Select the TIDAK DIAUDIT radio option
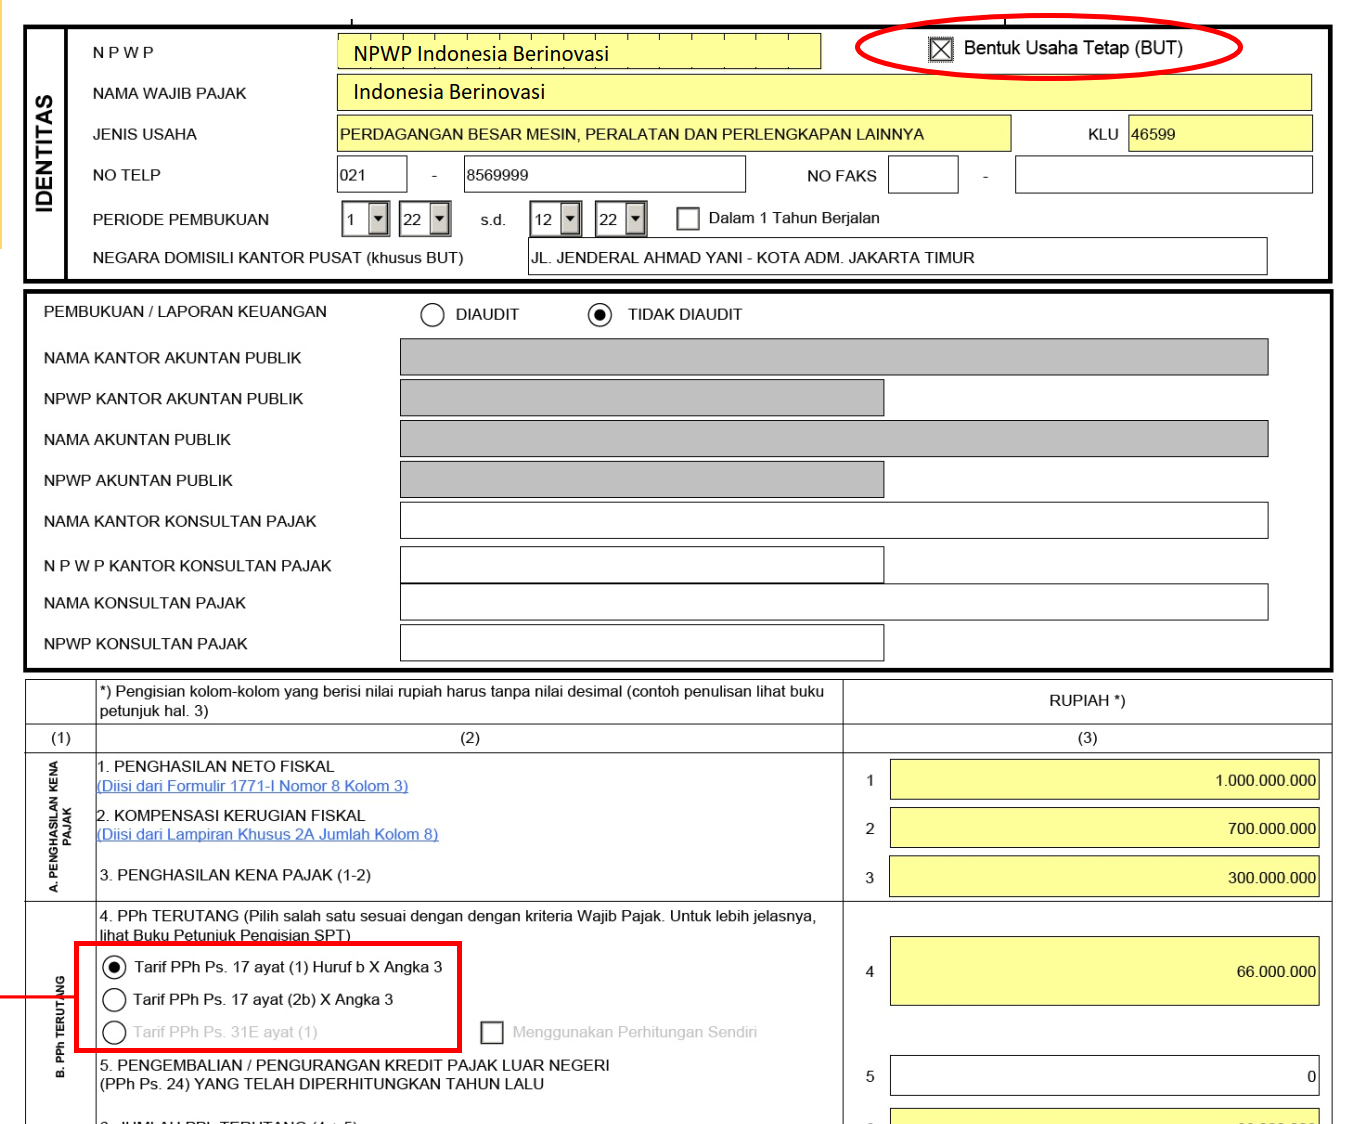This screenshot has width=1368, height=1124. tap(600, 315)
